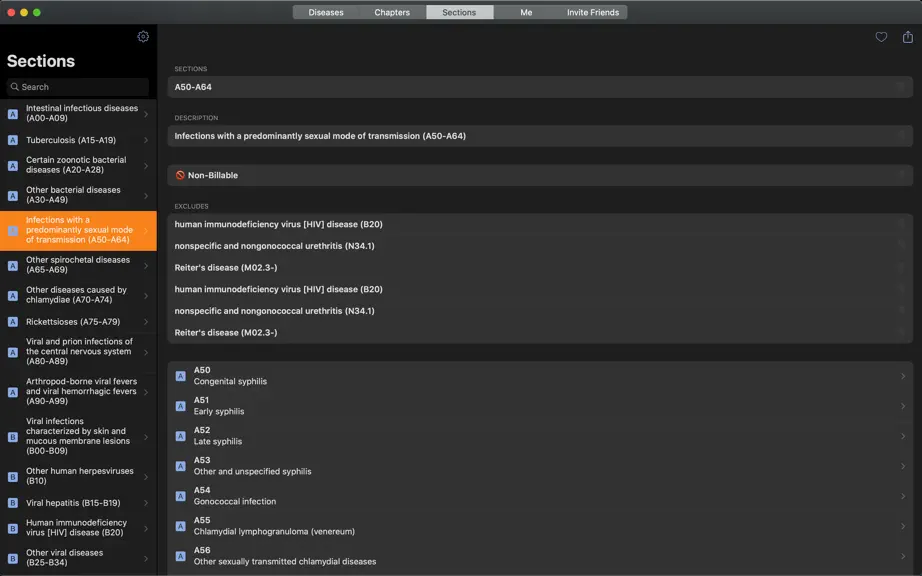Image resolution: width=922 pixels, height=576 pixels.
Task: Click the Non-Billable prohibited icon
Action: click(180, 175)
